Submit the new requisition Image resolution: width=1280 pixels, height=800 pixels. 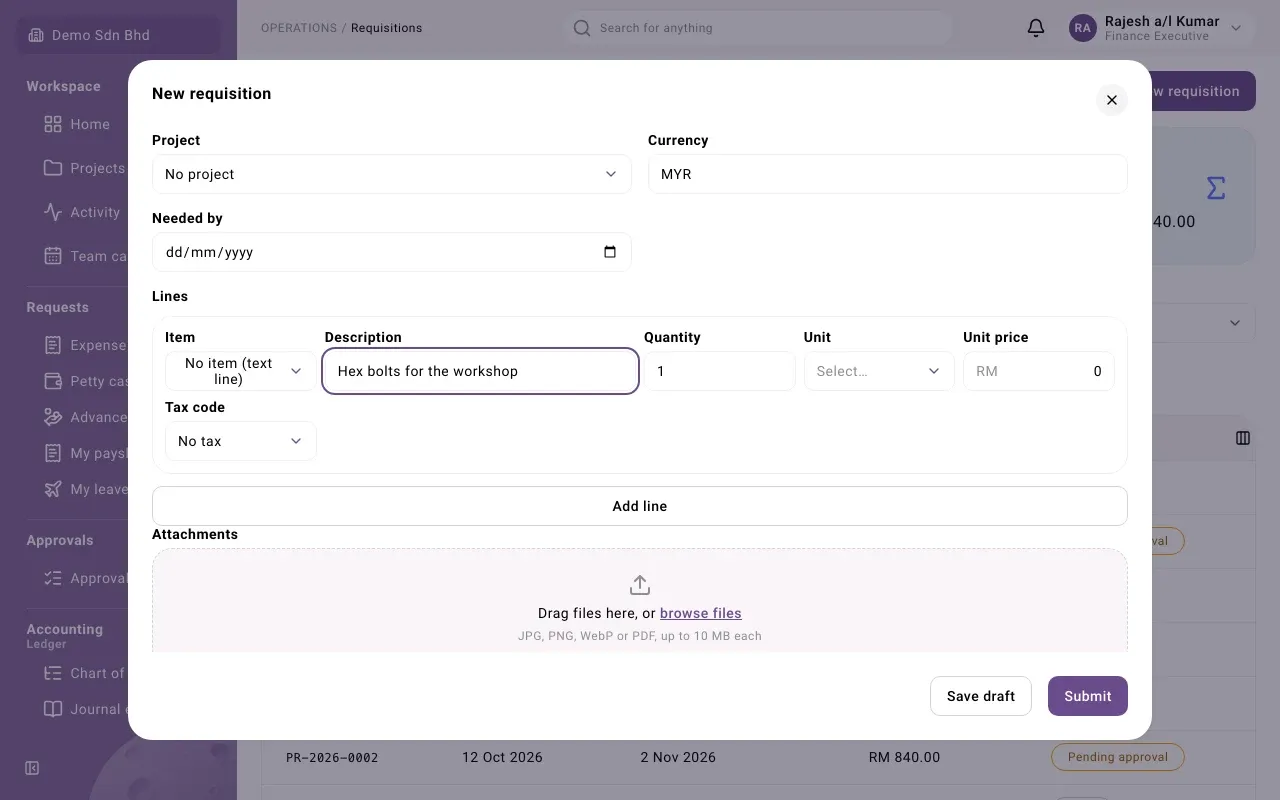point(1088,696)
